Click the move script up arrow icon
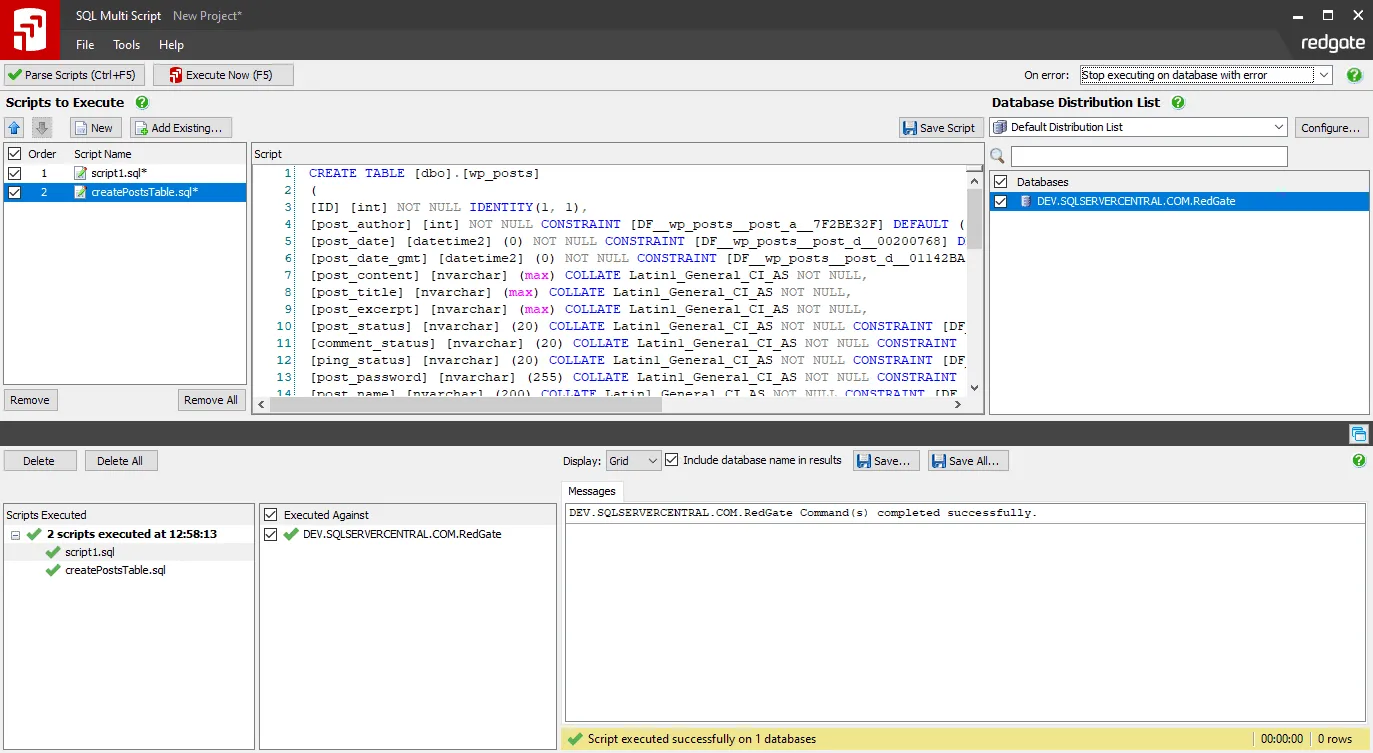 point(14,127)
